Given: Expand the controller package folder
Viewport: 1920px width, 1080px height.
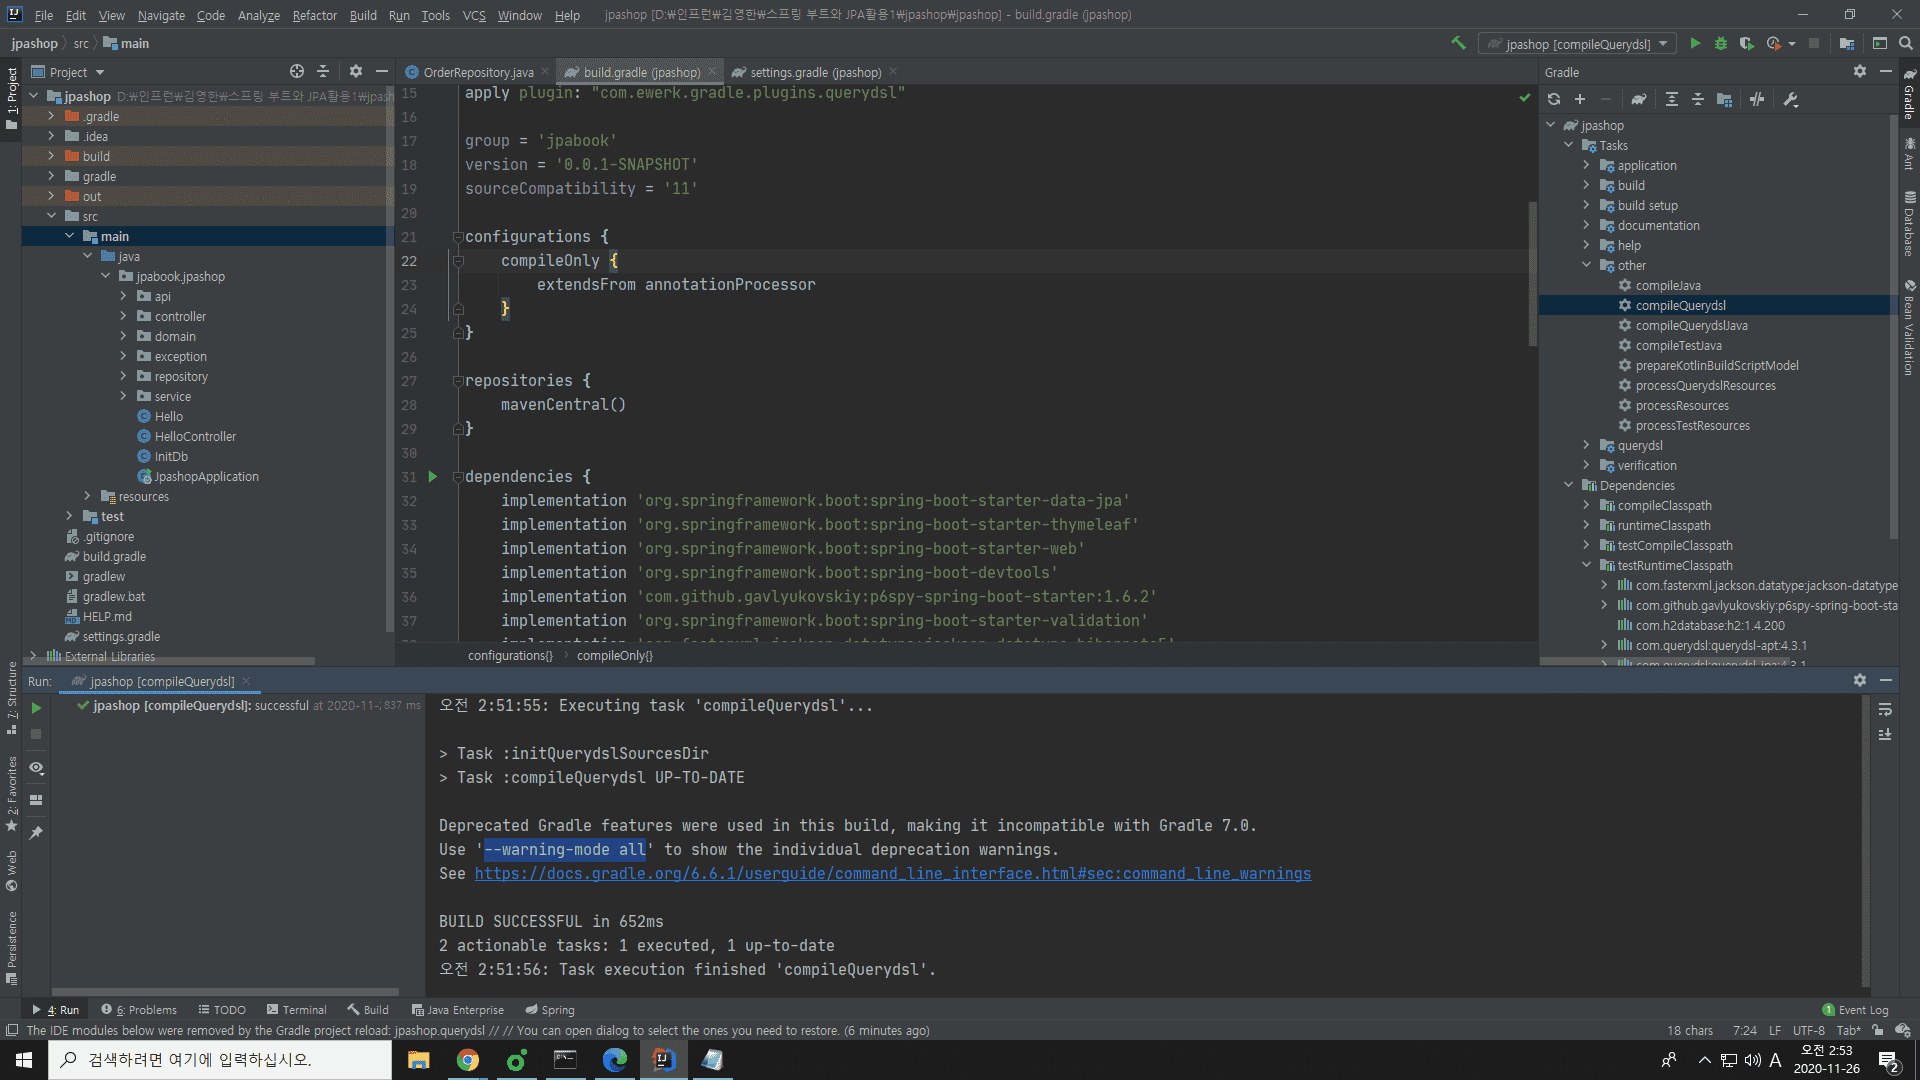Looking at the screenshot, I should pyautogui.click(x=124, y=316).
